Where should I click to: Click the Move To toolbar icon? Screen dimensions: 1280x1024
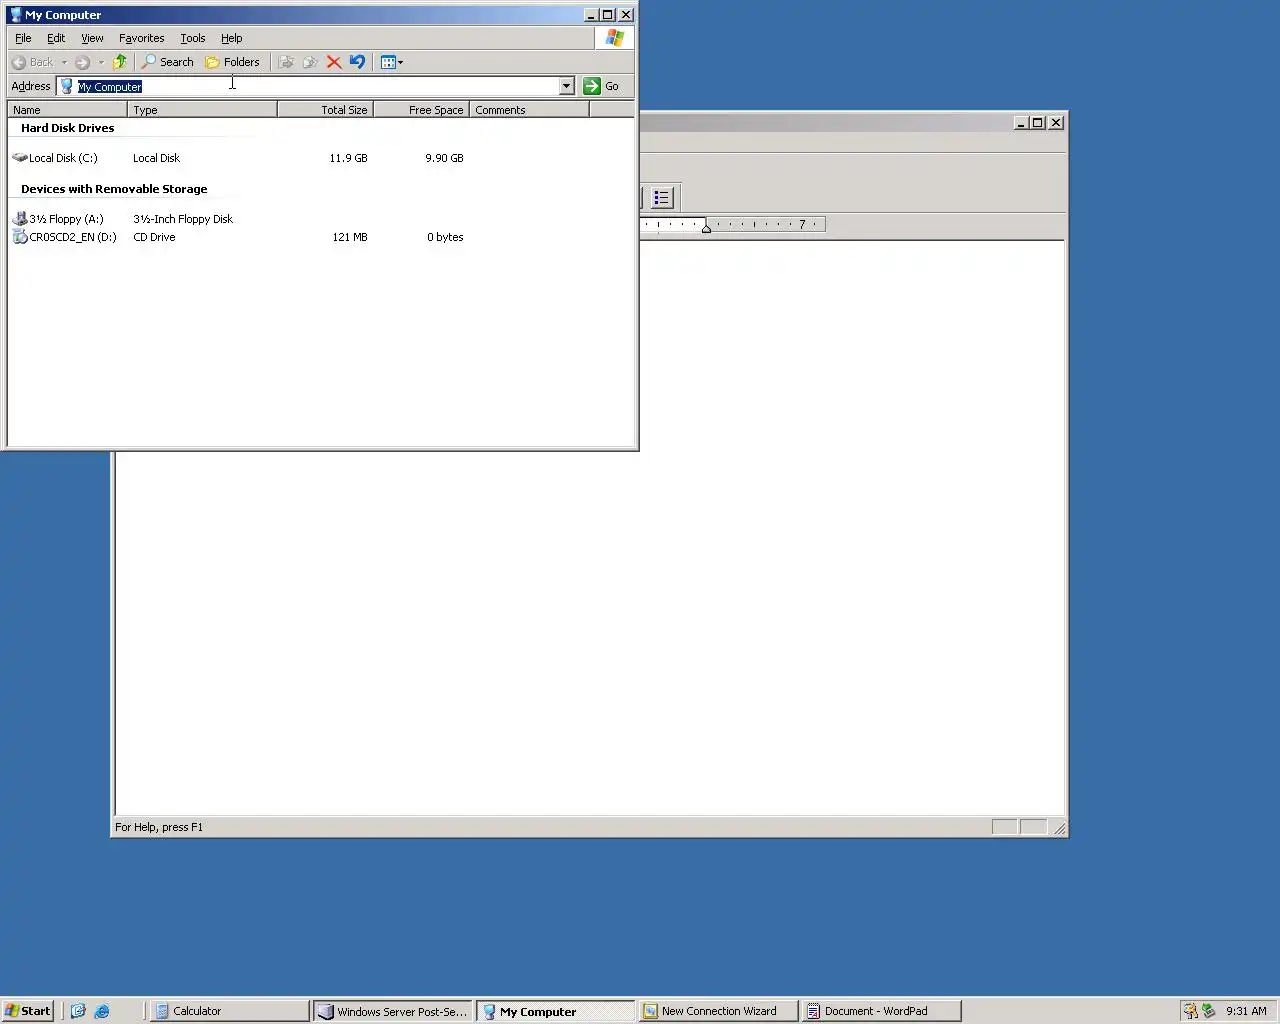pos(286,62)
